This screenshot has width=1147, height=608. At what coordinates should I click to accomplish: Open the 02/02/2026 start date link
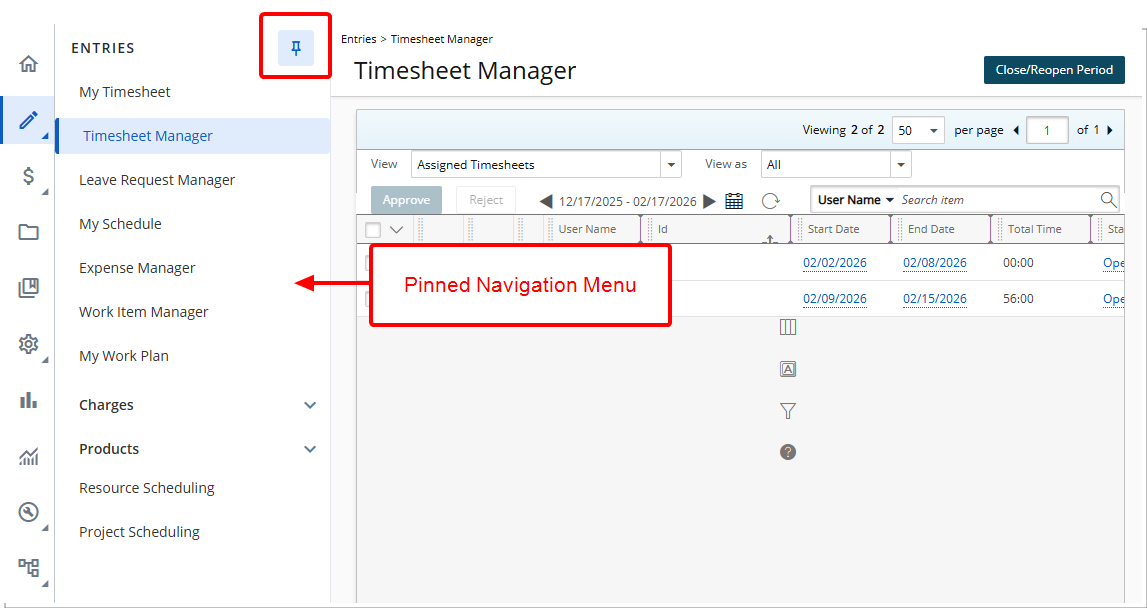click(835, 263)
